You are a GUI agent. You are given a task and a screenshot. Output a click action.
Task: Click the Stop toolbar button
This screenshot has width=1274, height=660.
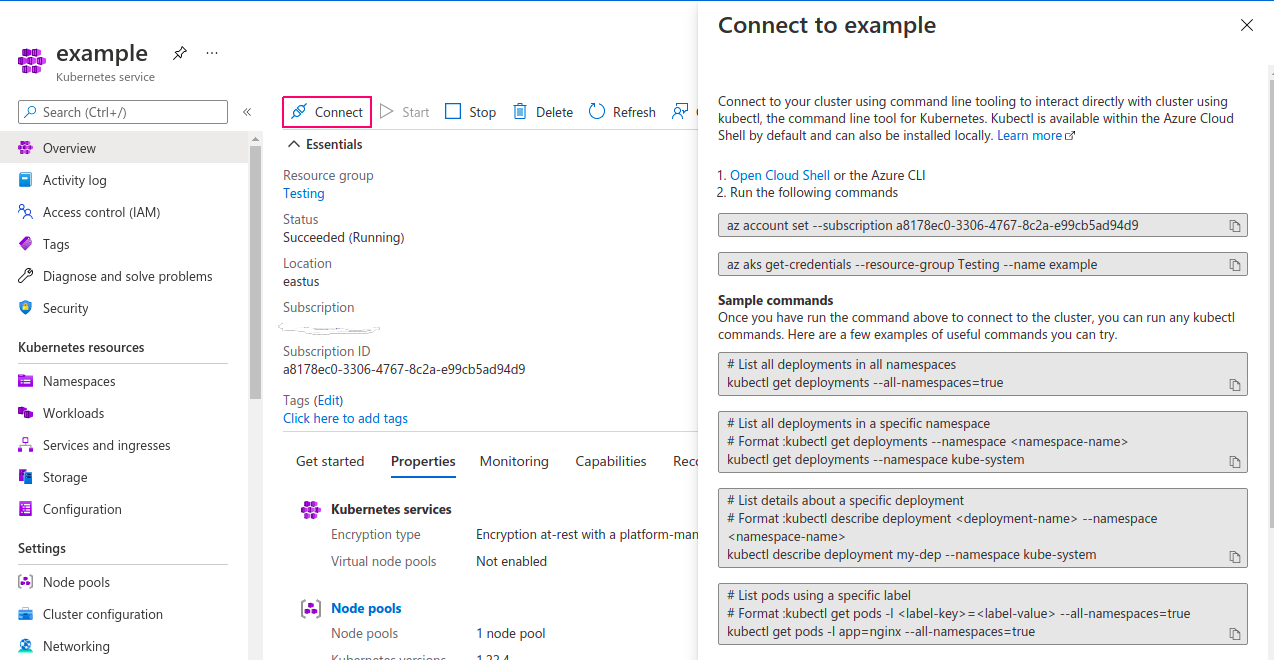(470, 112)
